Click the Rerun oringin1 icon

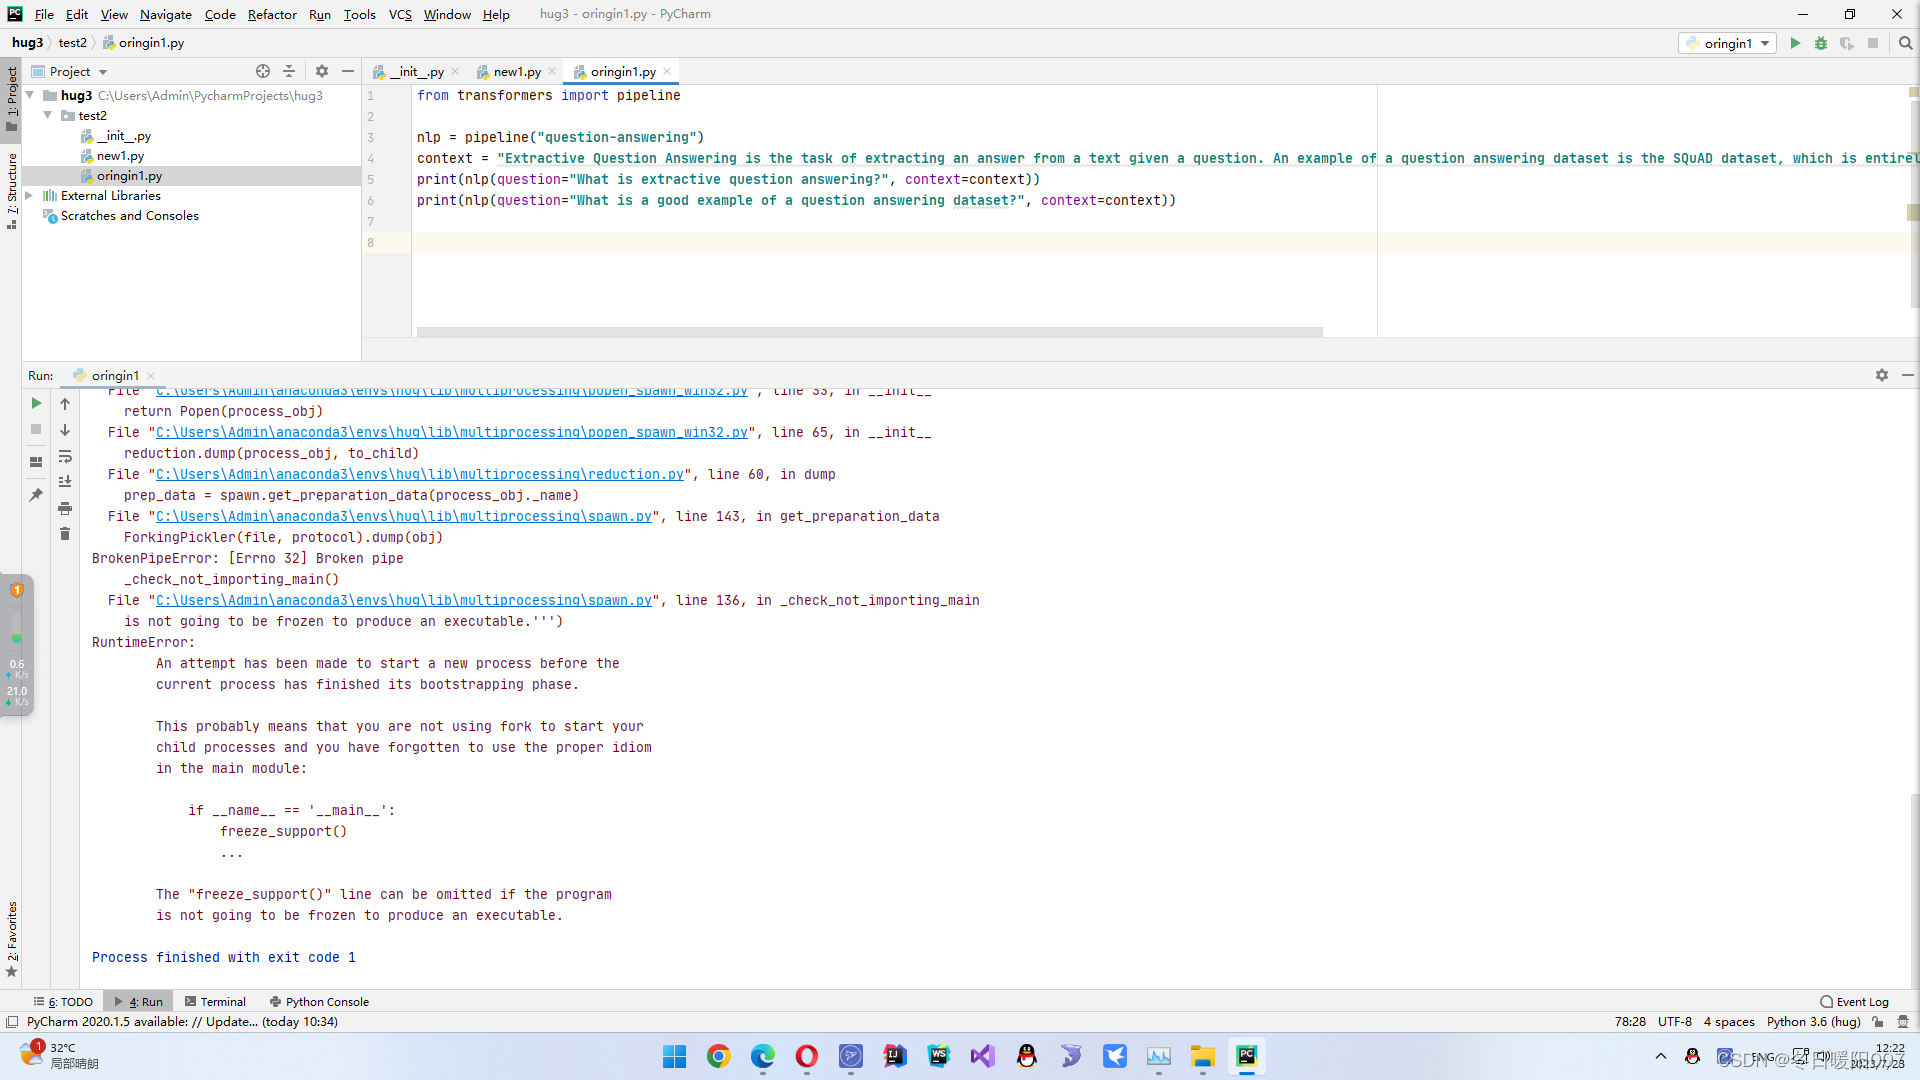click(36, 404)
